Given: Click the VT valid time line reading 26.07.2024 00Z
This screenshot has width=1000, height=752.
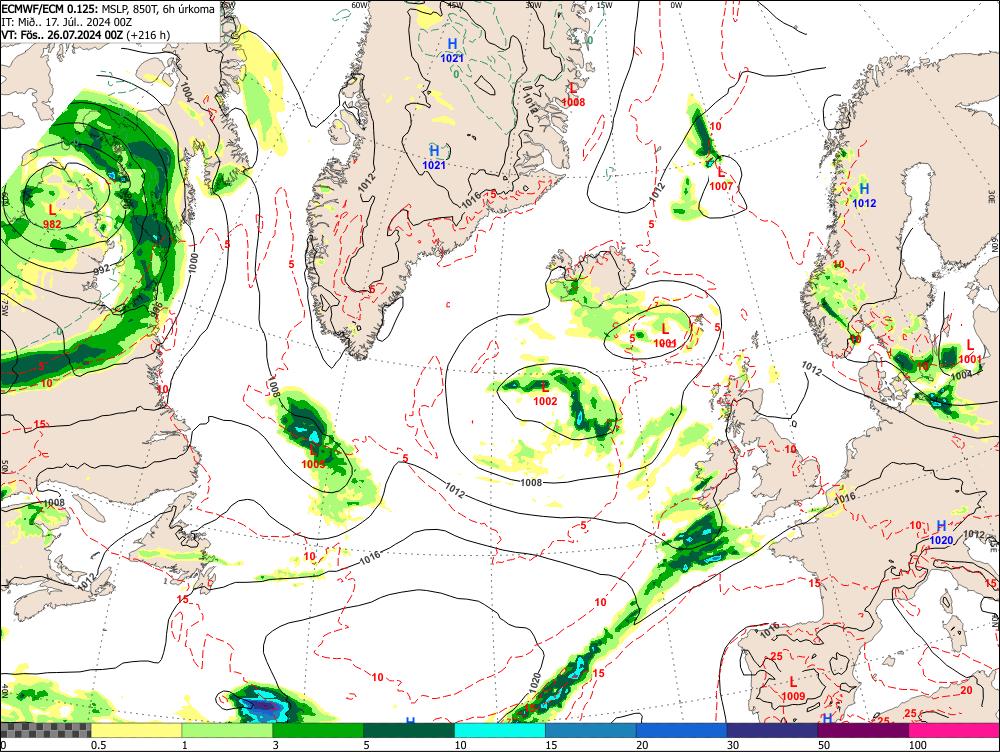Looking at the screenshot, I should 85,34.
